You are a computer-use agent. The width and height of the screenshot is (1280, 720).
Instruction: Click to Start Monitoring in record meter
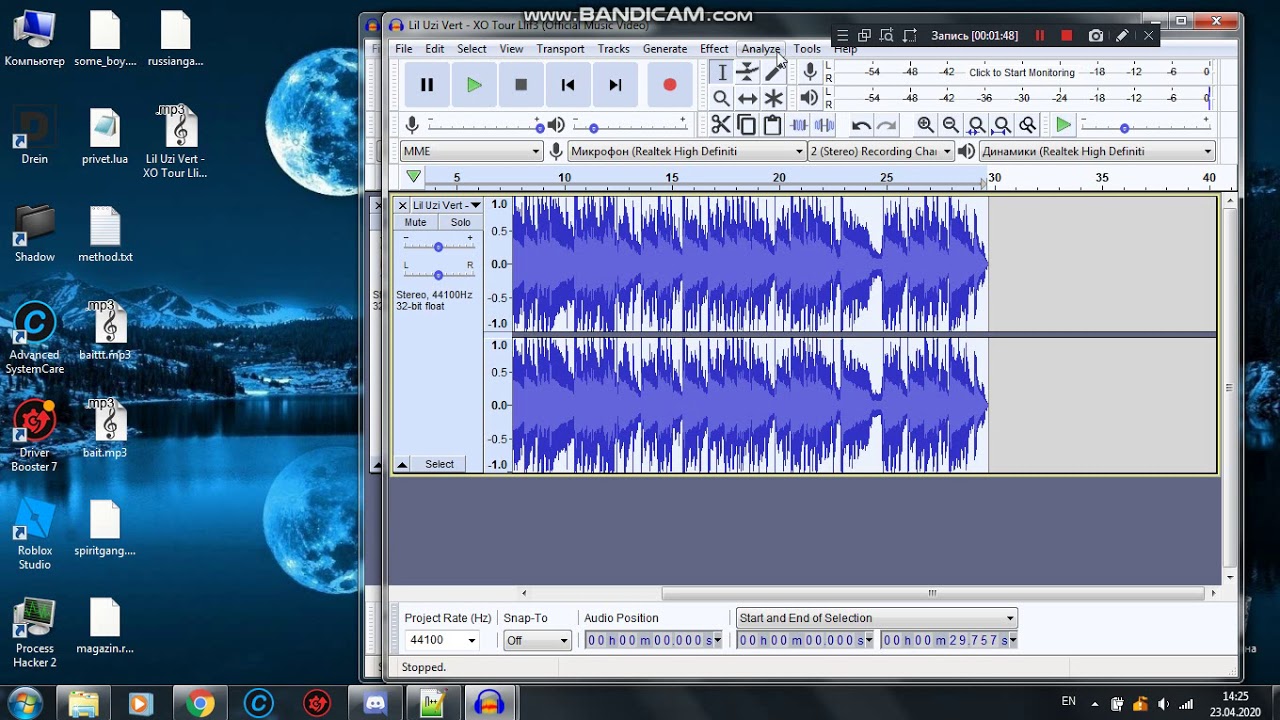tap(1022, 72)
